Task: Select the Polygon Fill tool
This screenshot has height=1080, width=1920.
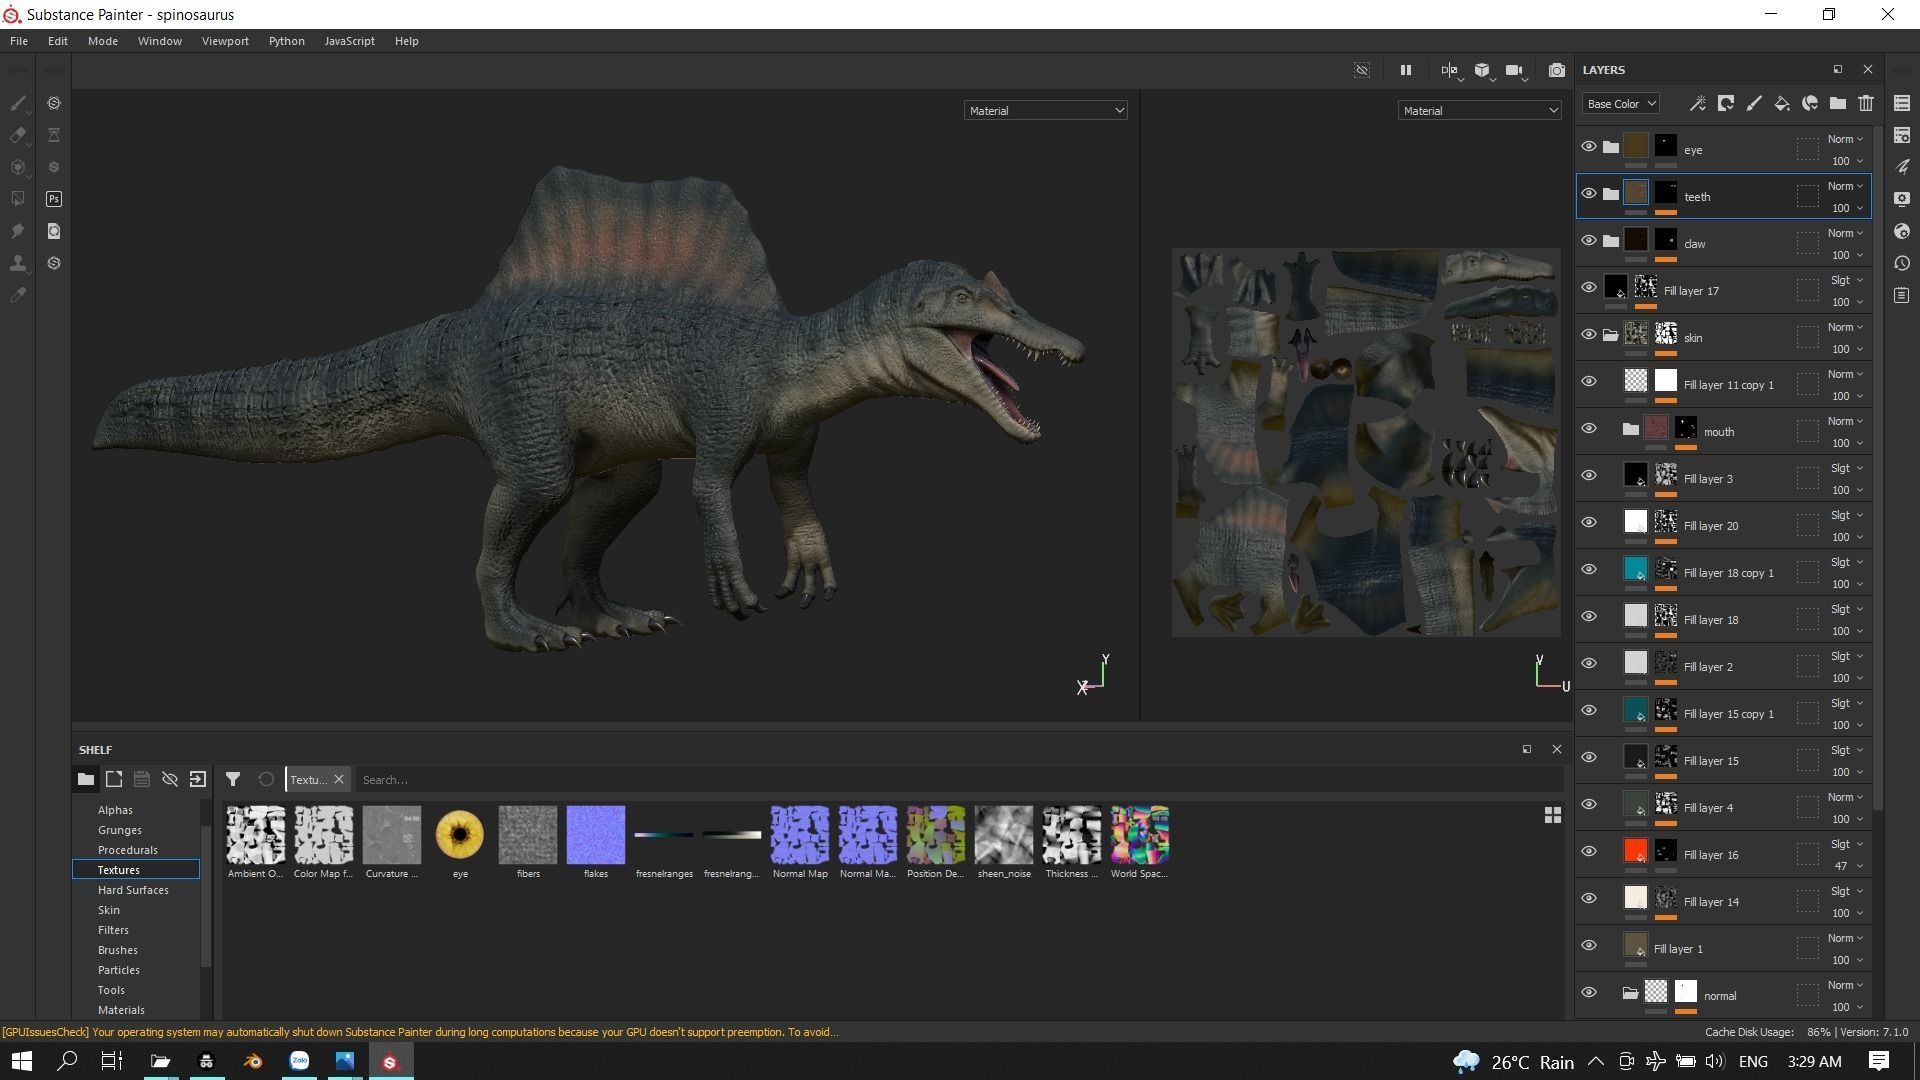Action: 18,199
